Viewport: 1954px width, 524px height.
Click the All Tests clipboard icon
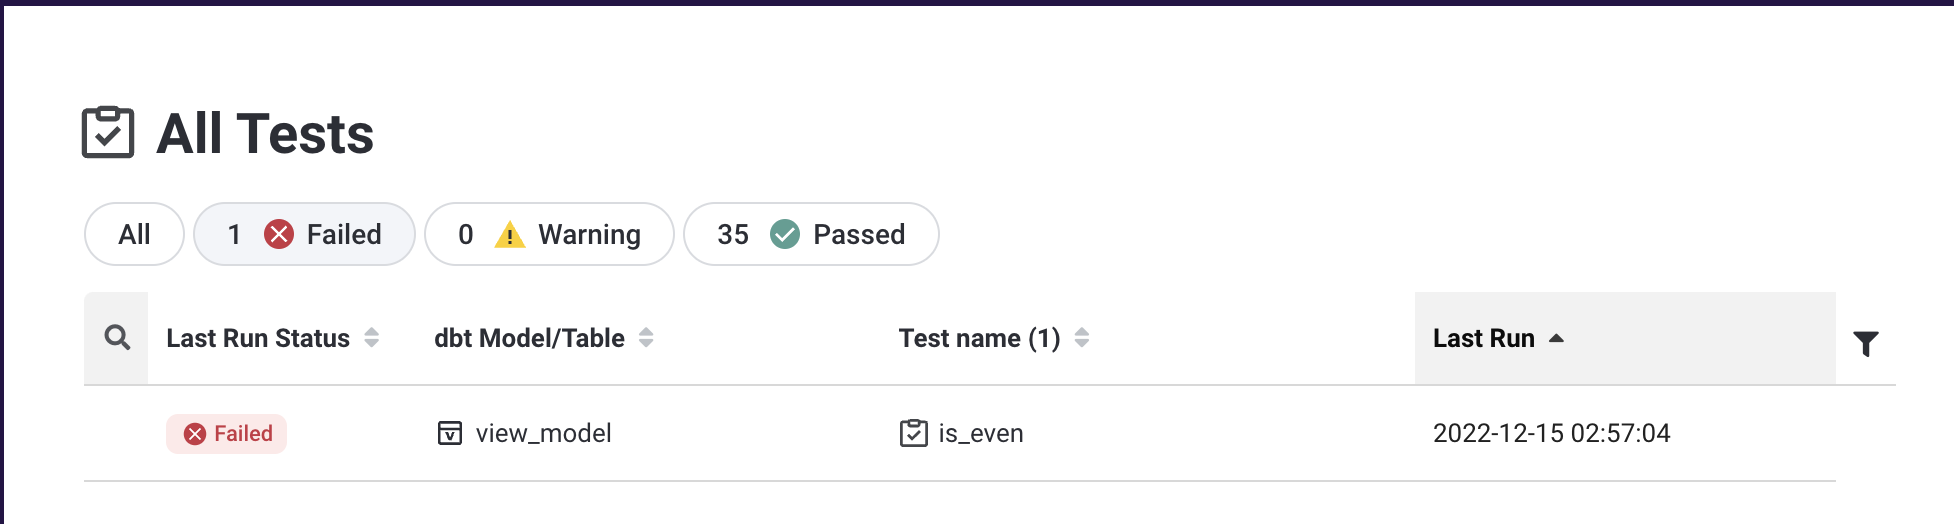[108, 133]
